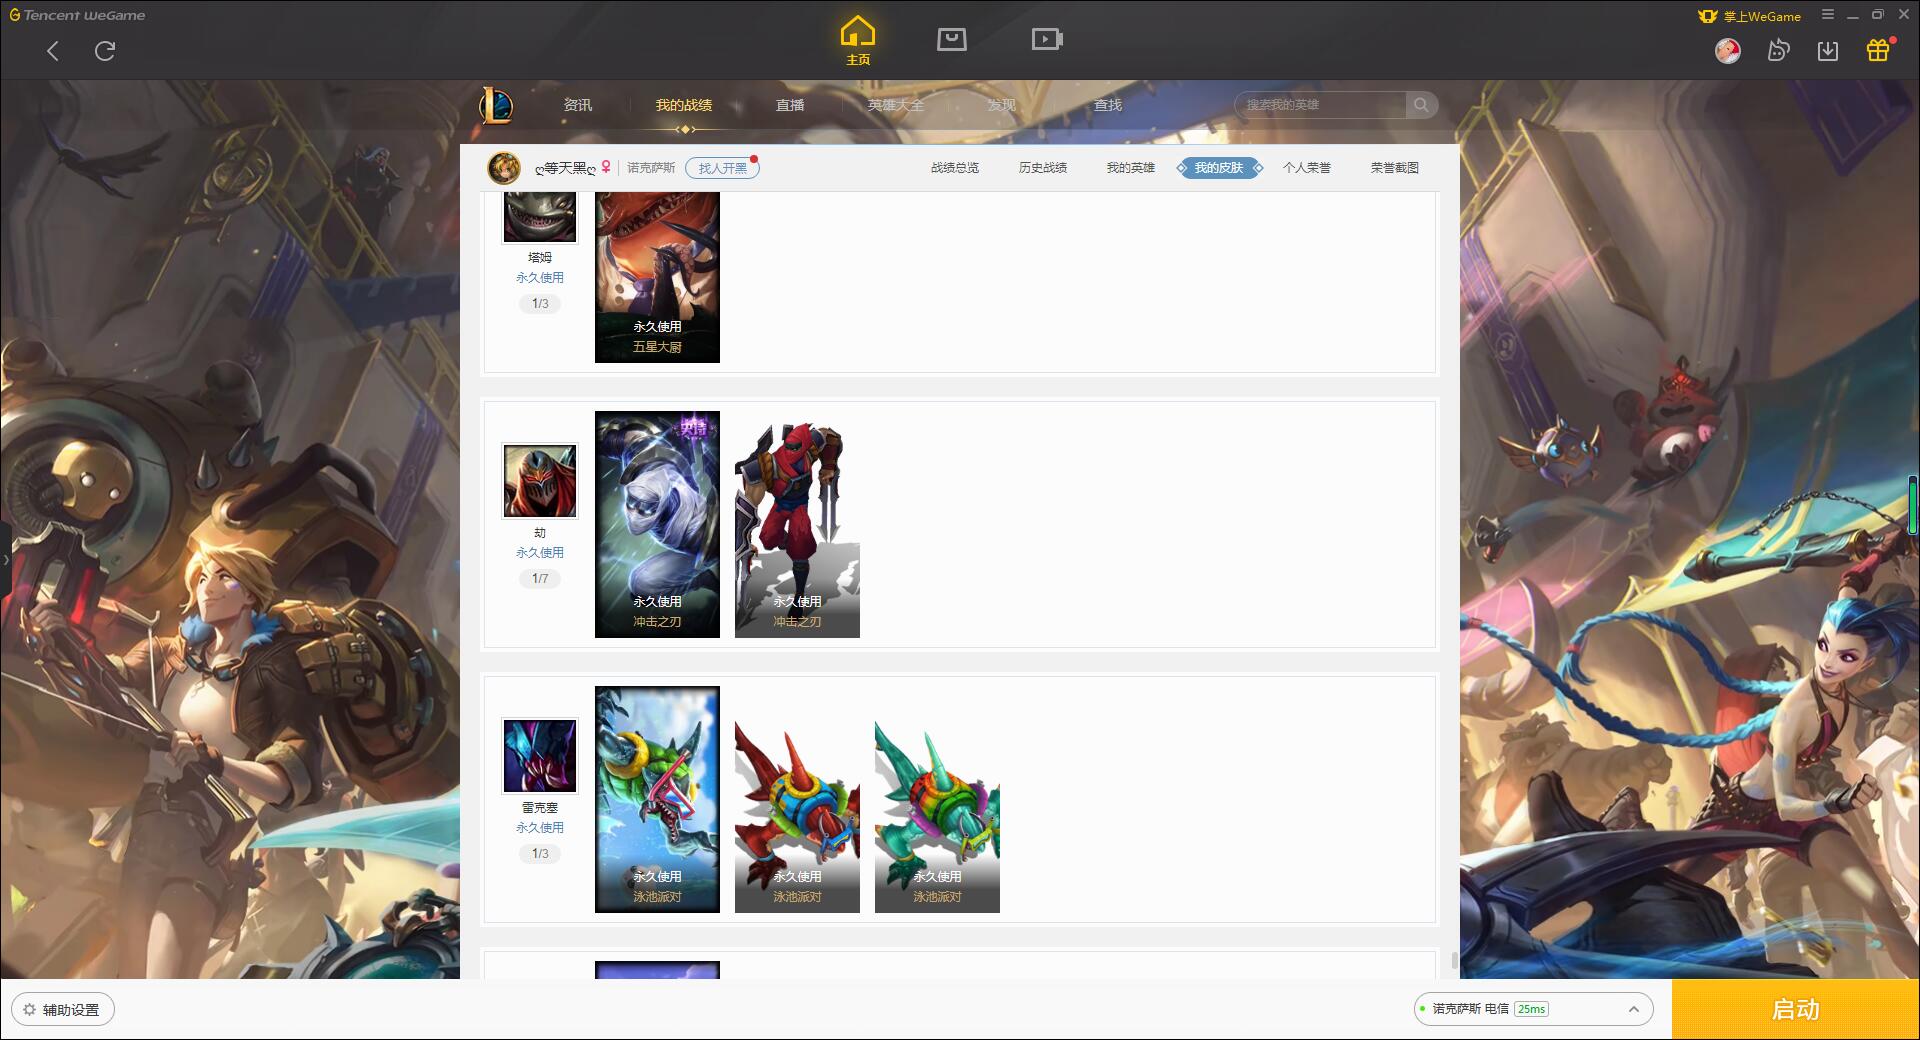Click the player profile avatar
The width and height of the screenshot is (1920, 1040).
504,168
